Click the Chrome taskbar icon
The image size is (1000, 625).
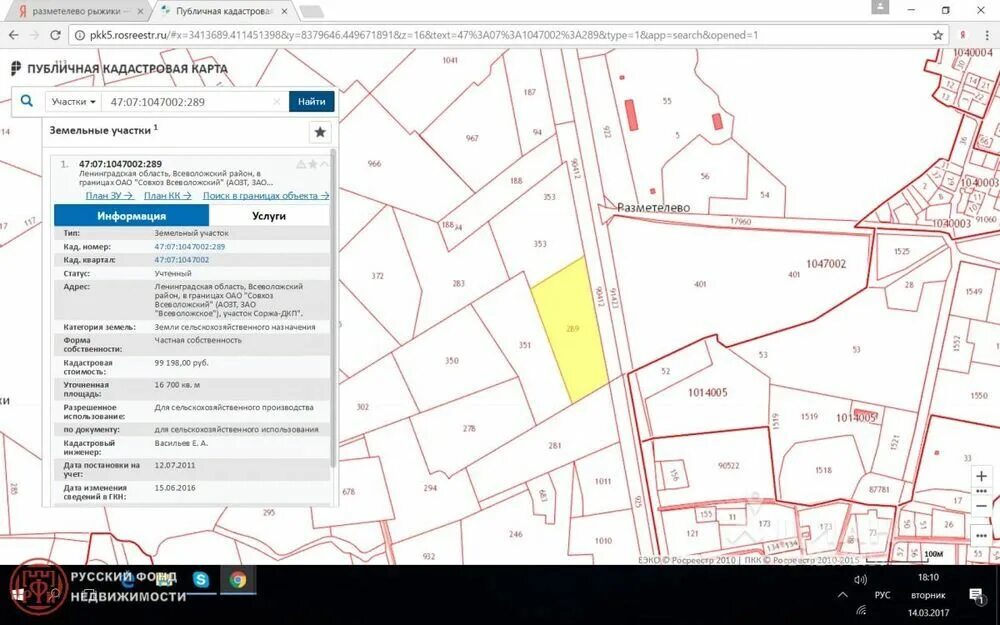pos(238,579)
